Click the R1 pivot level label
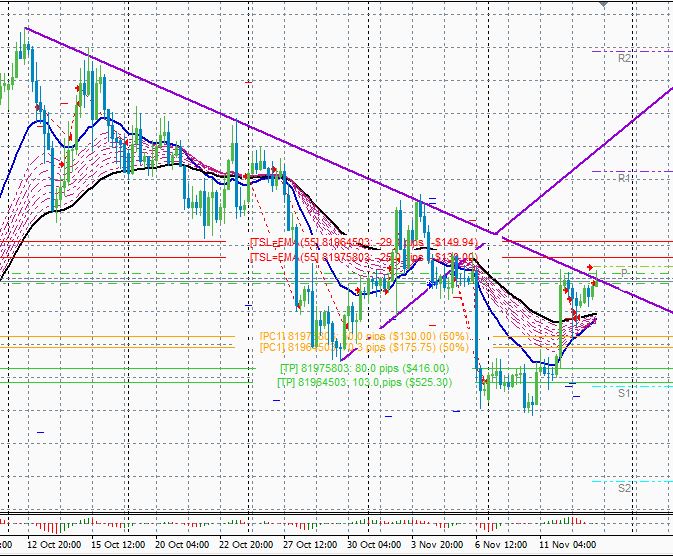The height and width of the screenshot is (556, 673). pyautogui.click(x=624, y=178)
